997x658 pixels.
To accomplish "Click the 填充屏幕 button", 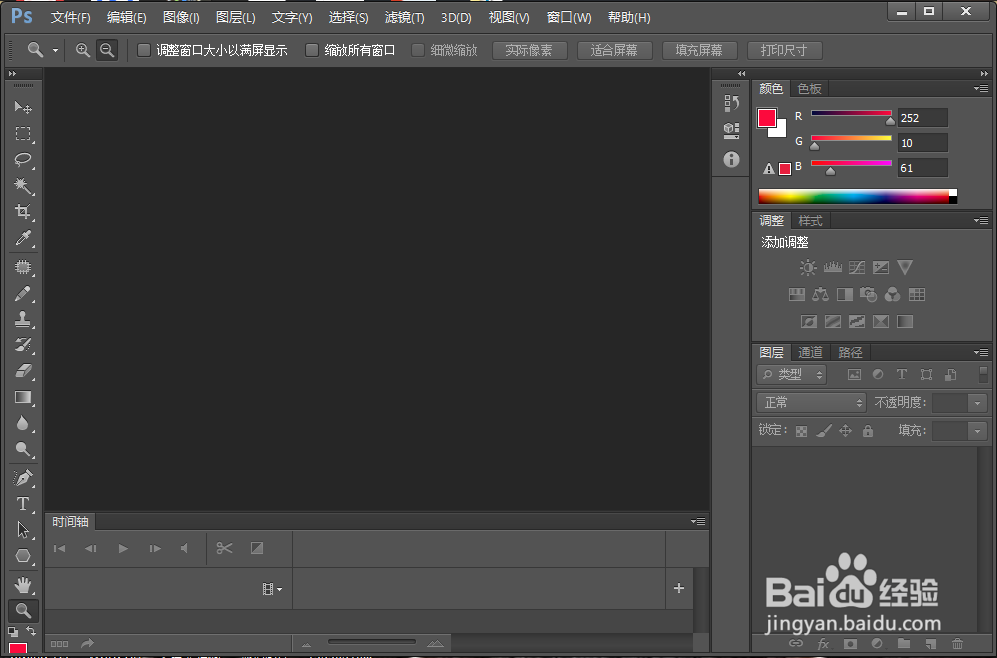I will tap(699, 50).
